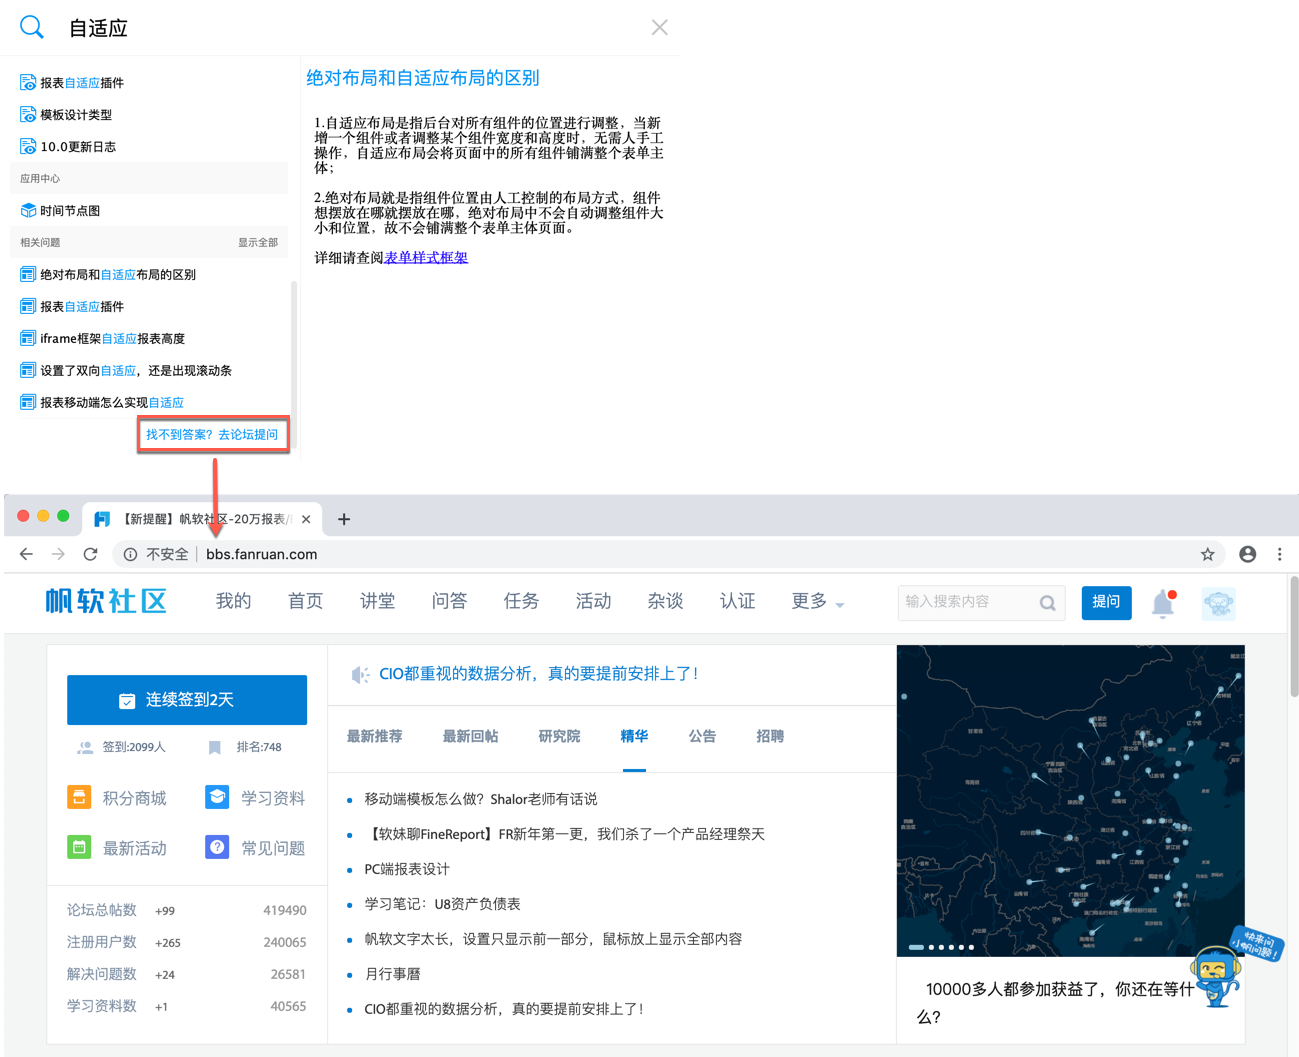Screen dimensions: 1299x1057
Task: Go to 我的 in forum navigation
Action: pos(233,601)
